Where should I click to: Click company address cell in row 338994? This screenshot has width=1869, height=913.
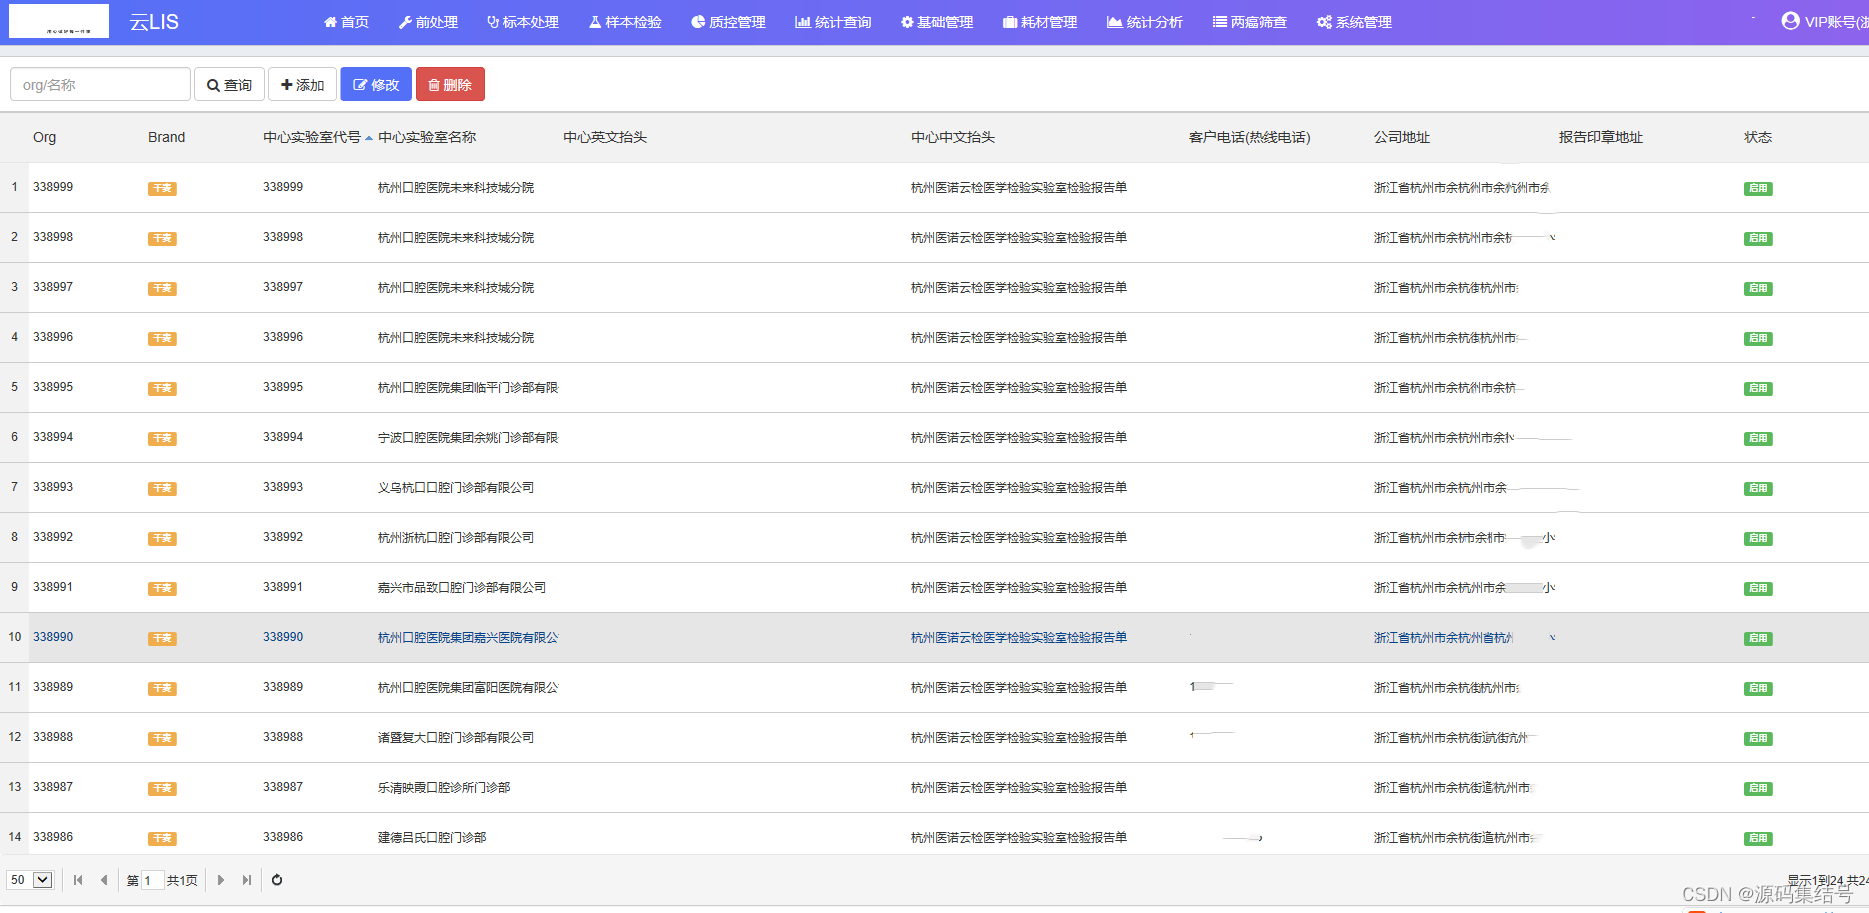pos(1444,437)
